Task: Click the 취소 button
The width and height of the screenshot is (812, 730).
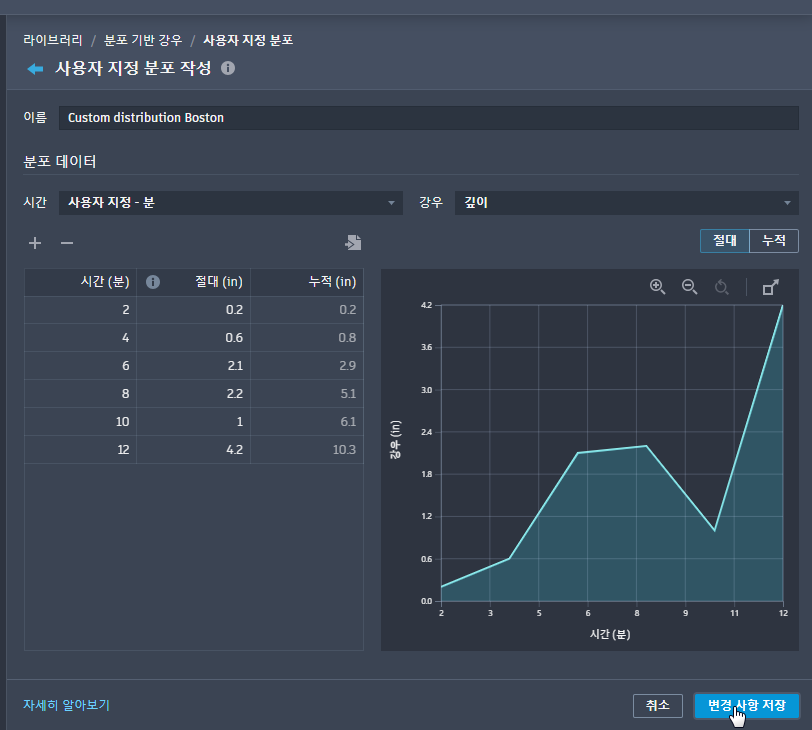Action: (658, 706)
